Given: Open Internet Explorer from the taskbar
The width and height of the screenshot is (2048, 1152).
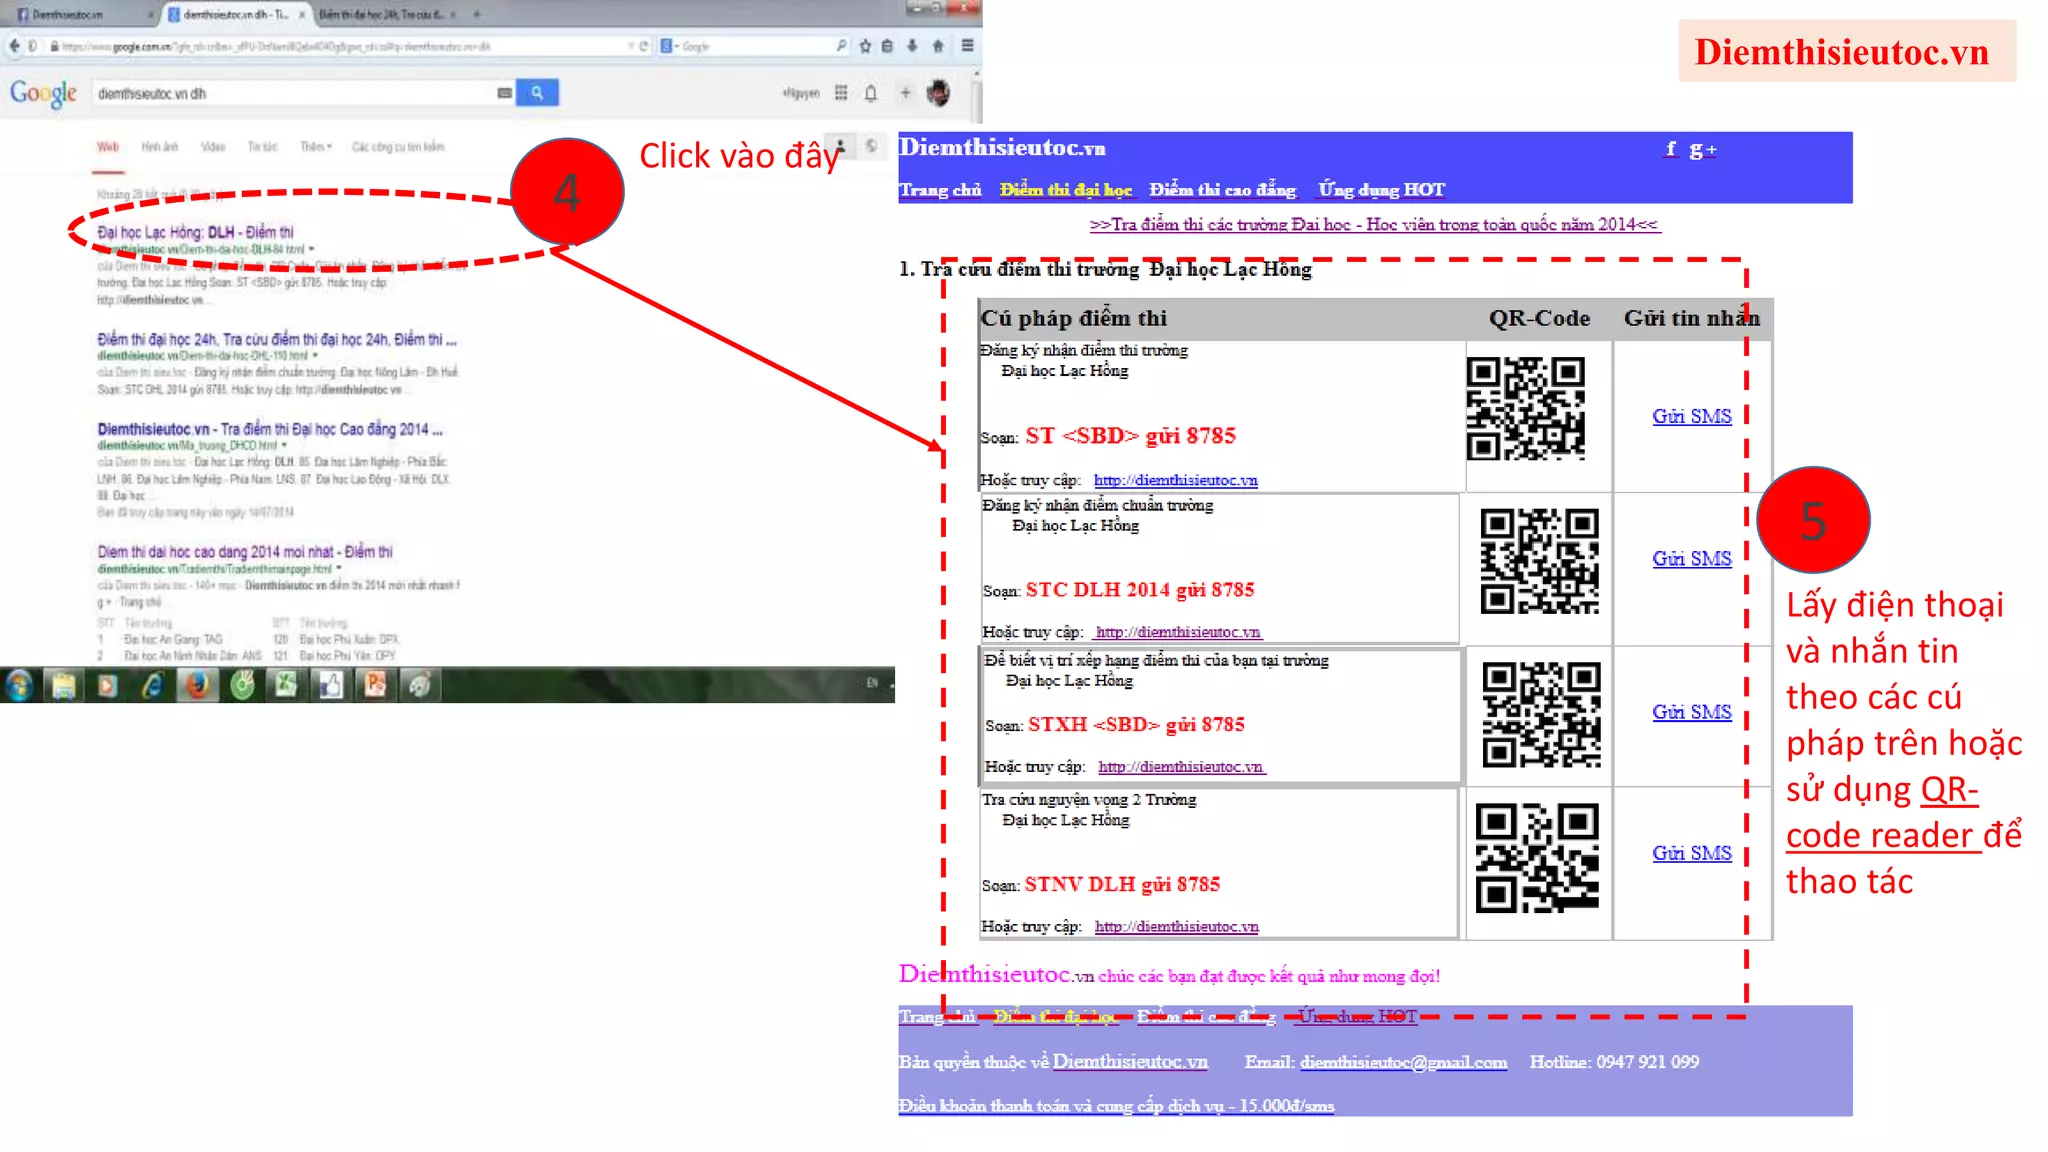Looking at the screenshot, I should 152,685.
